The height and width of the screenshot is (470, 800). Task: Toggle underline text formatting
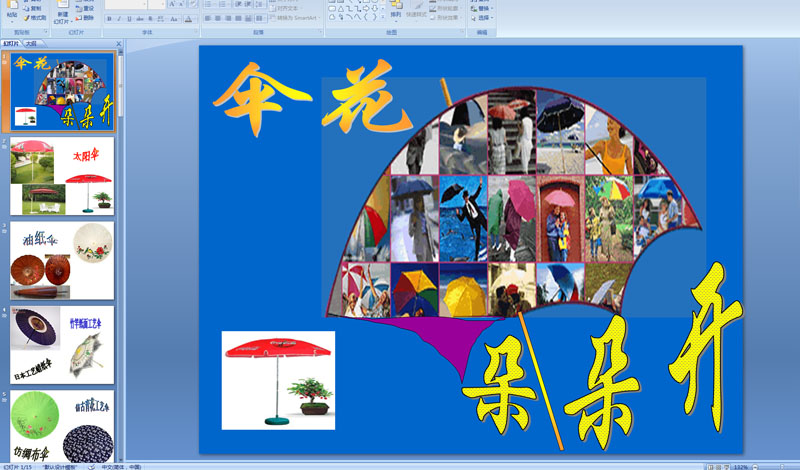pos(128,18)
